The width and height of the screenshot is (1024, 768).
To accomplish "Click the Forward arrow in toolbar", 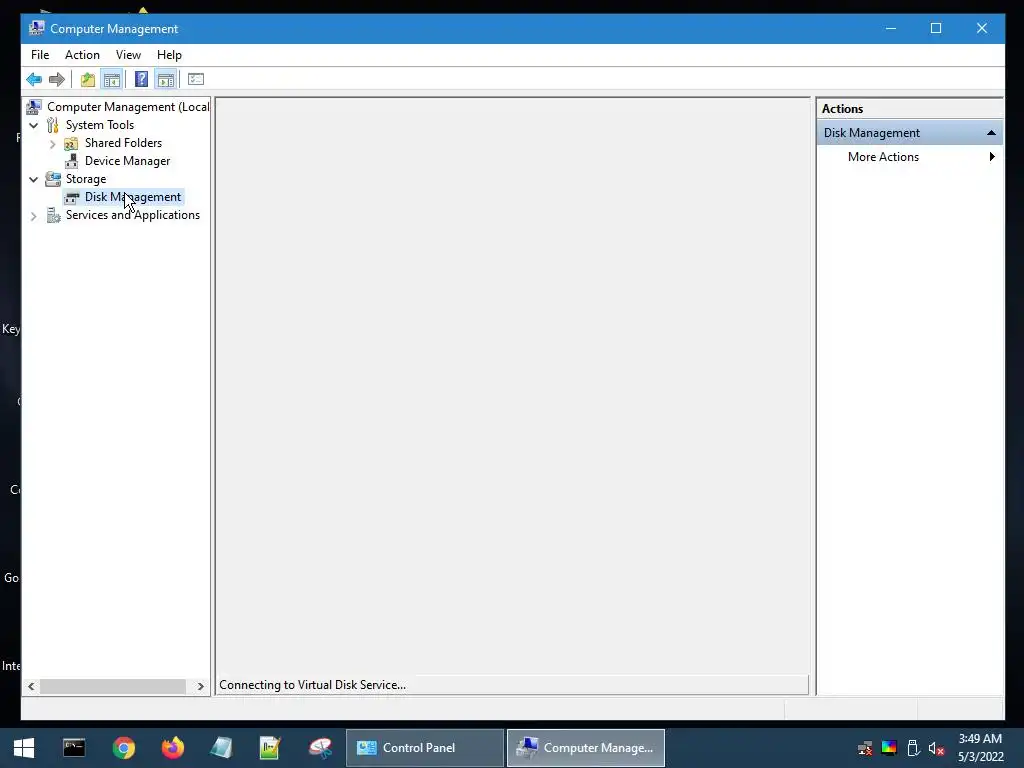I will pos(57,80).
